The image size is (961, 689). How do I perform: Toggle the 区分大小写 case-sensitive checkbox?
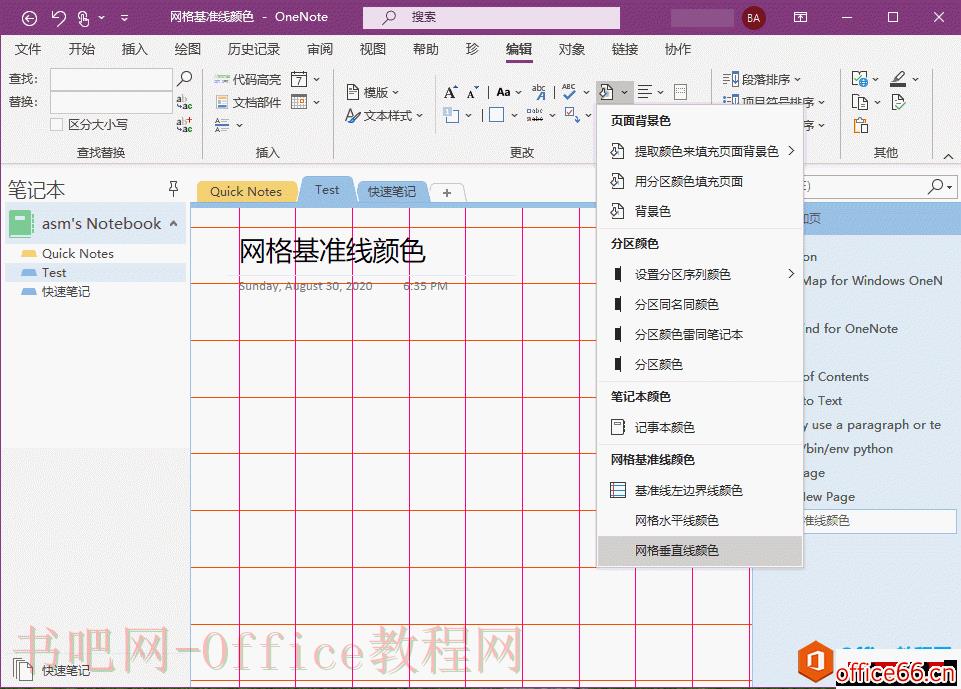pyautogui.click(x=56, y=124)
